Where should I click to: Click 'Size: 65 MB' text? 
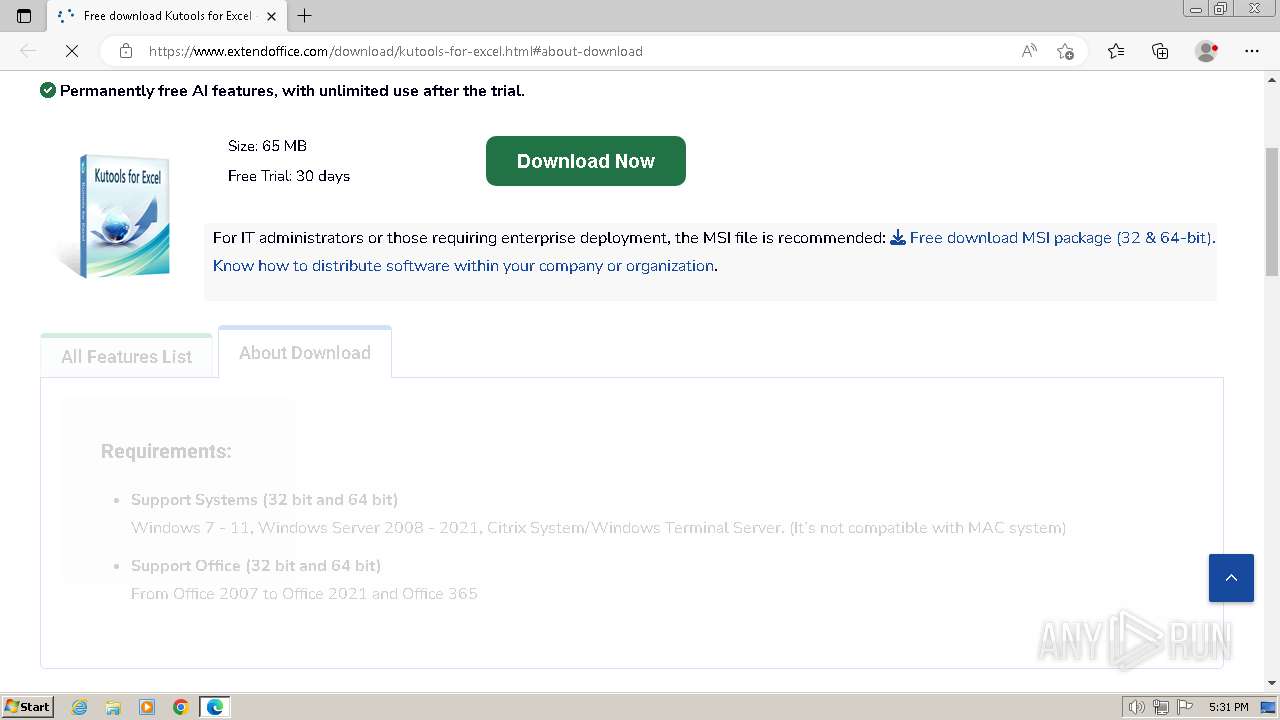pyautogui.click(x=267, y=146)
